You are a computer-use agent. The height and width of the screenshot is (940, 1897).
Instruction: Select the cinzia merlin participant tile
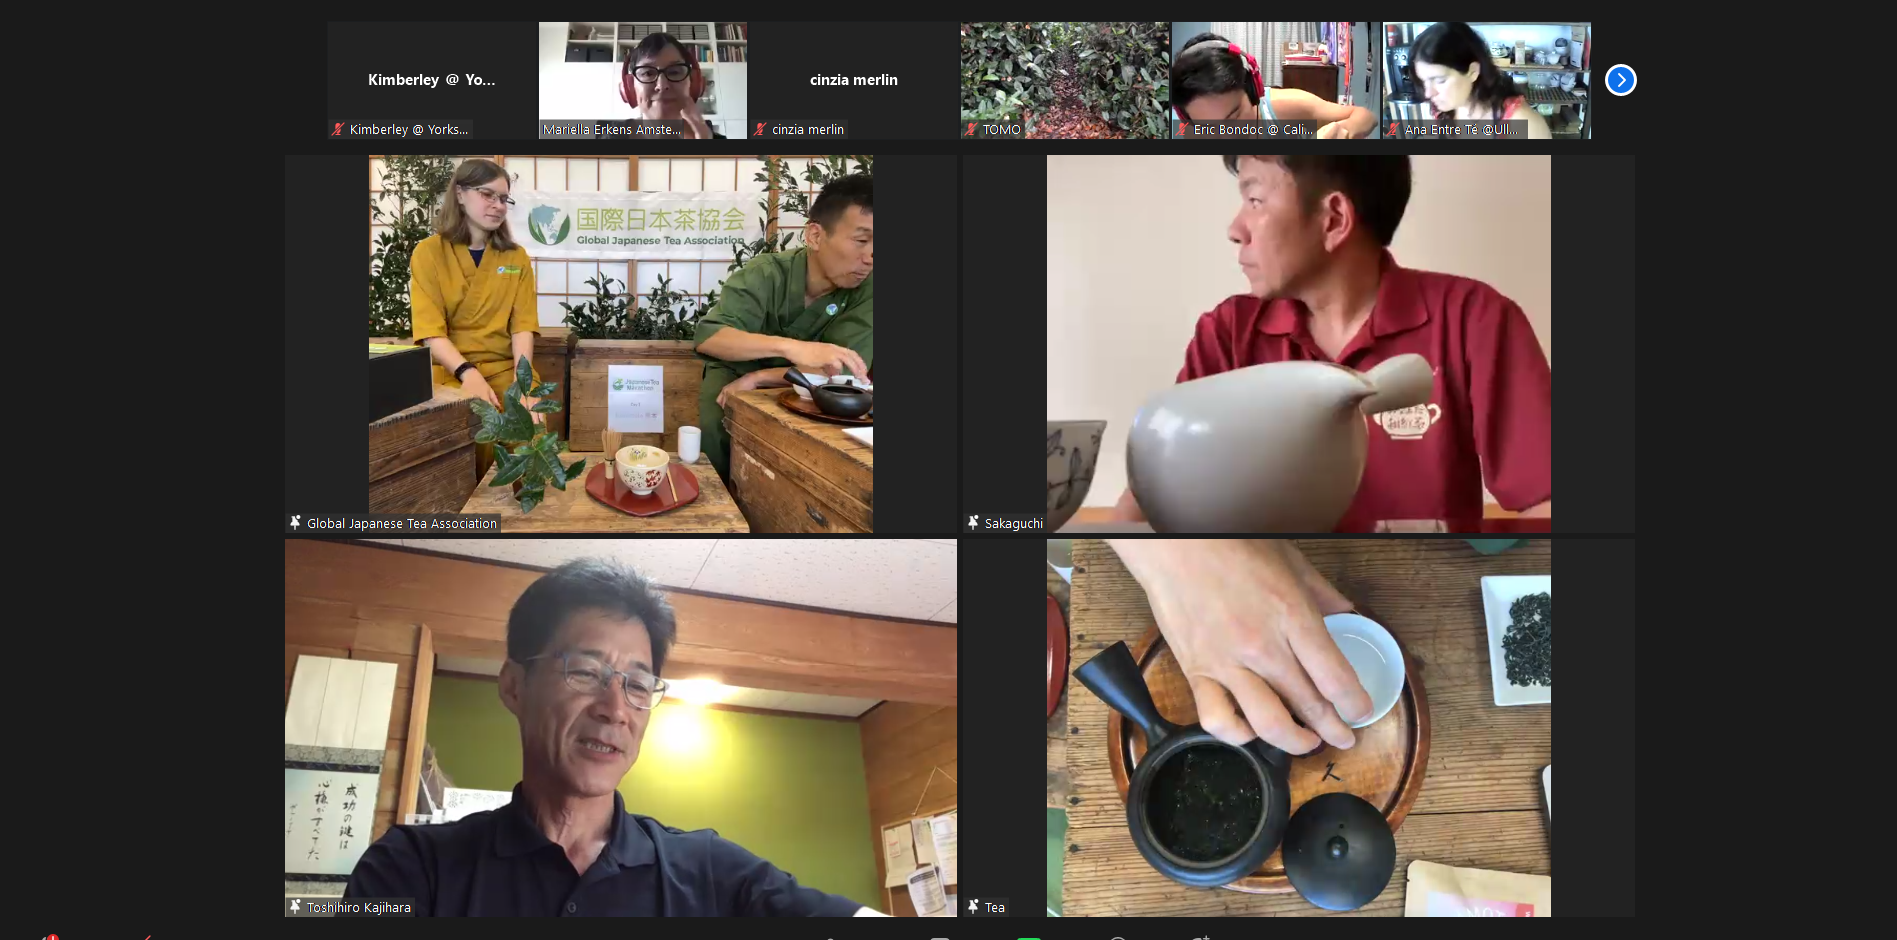pyautogui.click(x=853, y=80)
